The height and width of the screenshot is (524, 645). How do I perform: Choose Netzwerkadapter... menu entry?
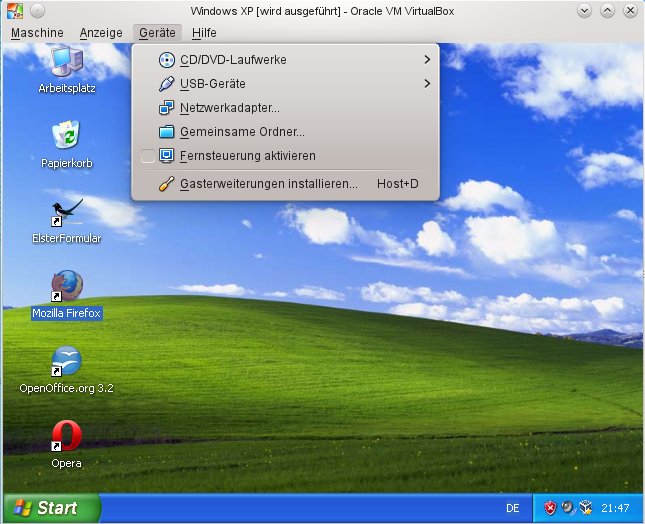(x=285, y=108)
